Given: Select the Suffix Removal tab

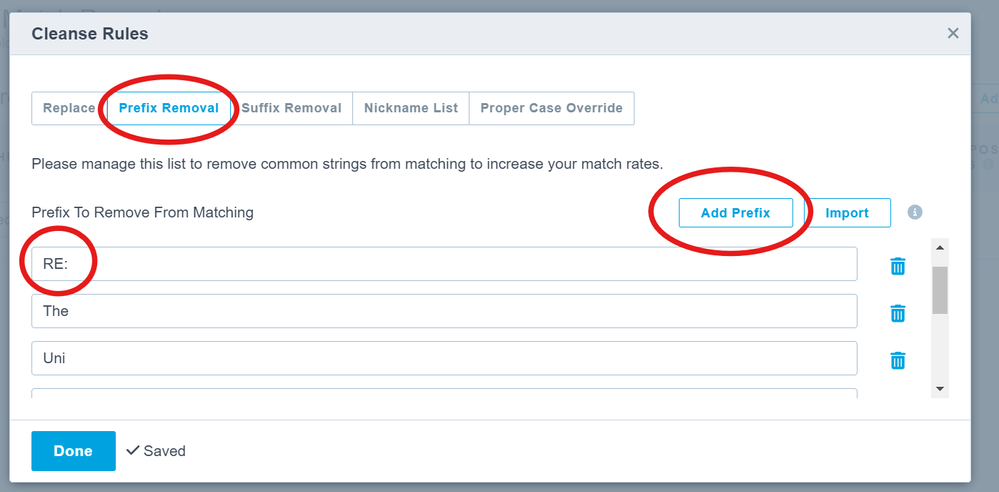Looking at the screenshot, I should click(292, 108).
